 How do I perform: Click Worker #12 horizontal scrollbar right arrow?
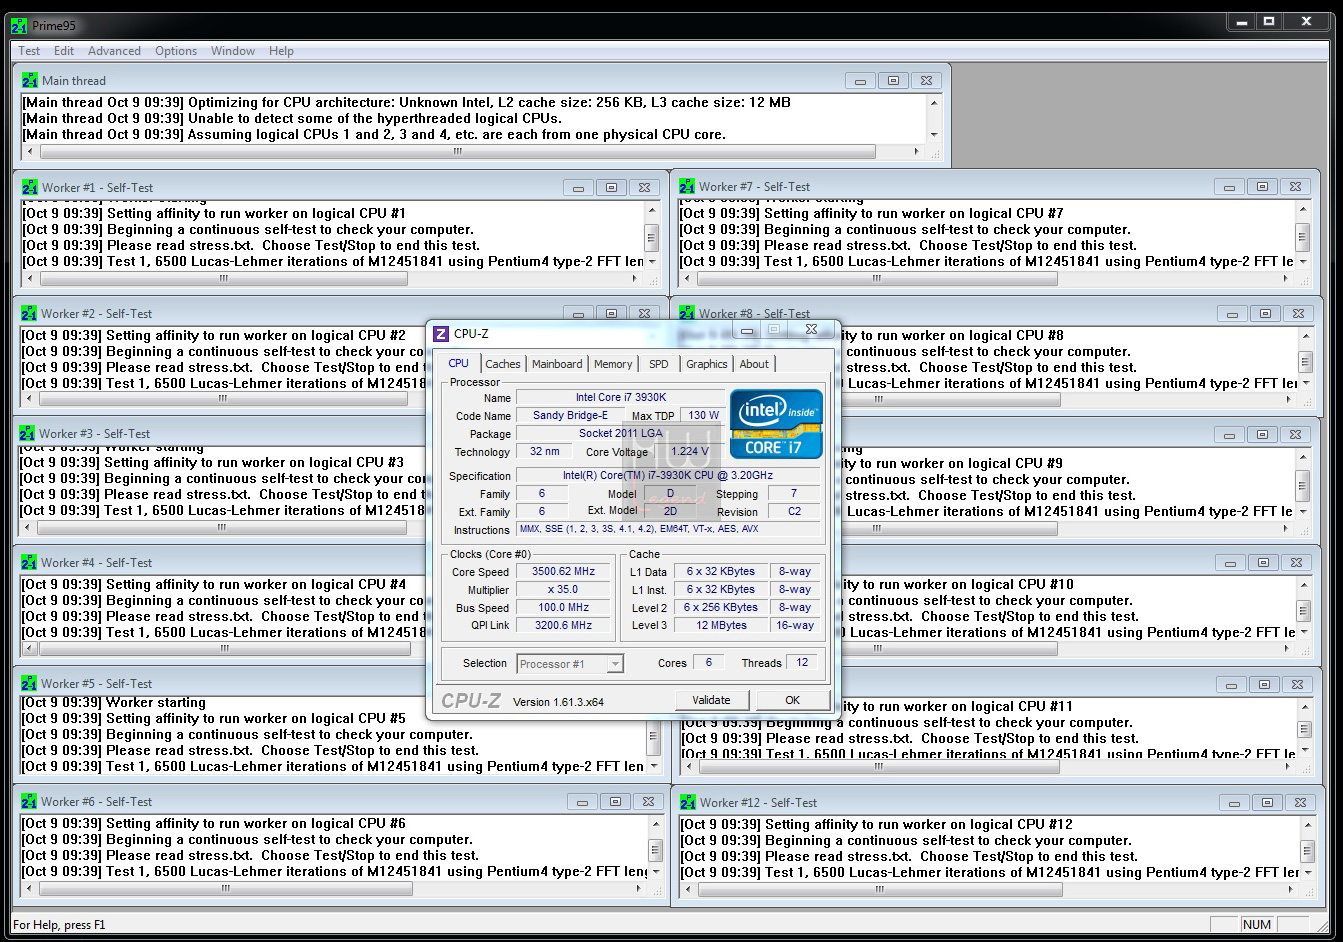(1290, 889)
